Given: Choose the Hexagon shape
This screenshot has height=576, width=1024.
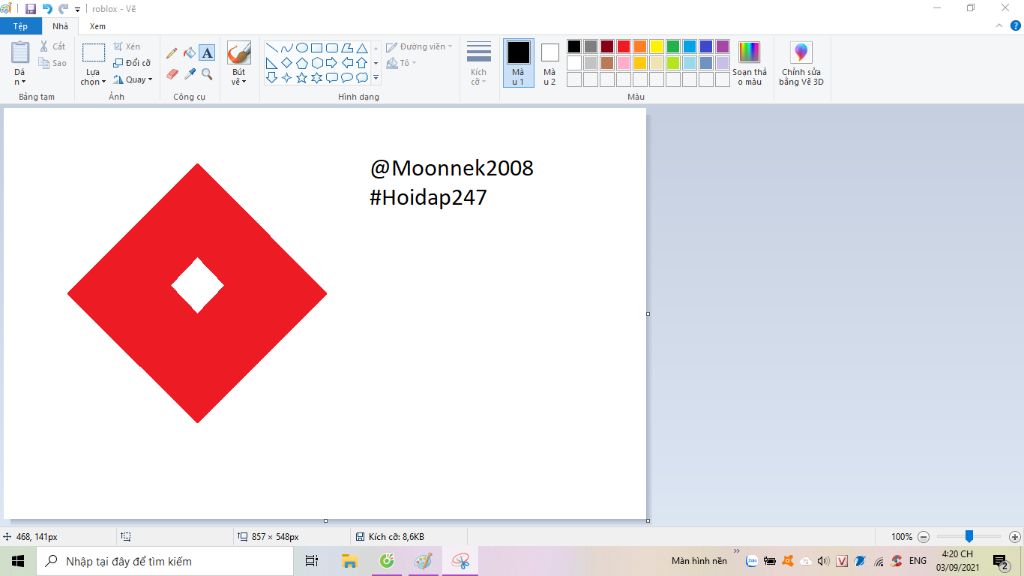Looking at the screenshot, I should (317, 63).
